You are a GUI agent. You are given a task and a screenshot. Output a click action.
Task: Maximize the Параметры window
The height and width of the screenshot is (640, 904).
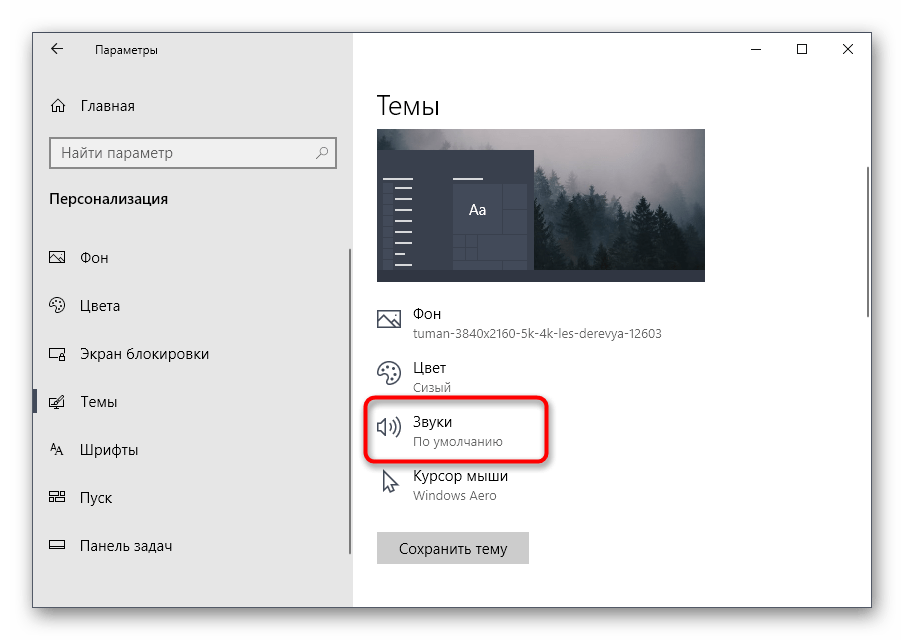click(x=802, y=49)
